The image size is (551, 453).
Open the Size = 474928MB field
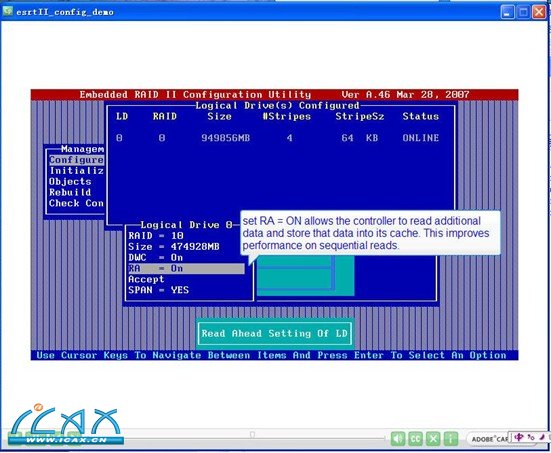tap(174, 247)
